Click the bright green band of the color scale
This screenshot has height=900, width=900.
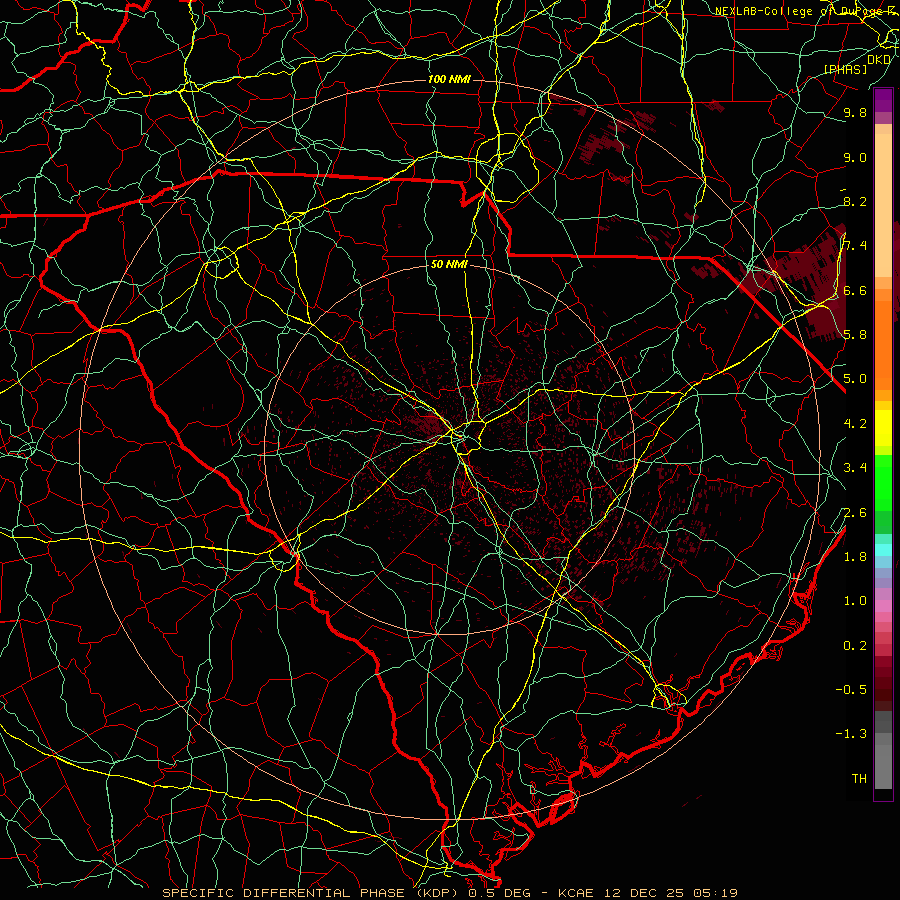pos(883,483)
